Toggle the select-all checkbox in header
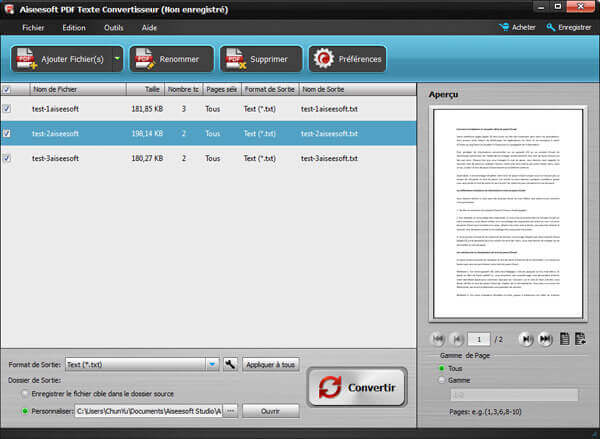This screenshot has width=600, height=439. tap(7, 90)
